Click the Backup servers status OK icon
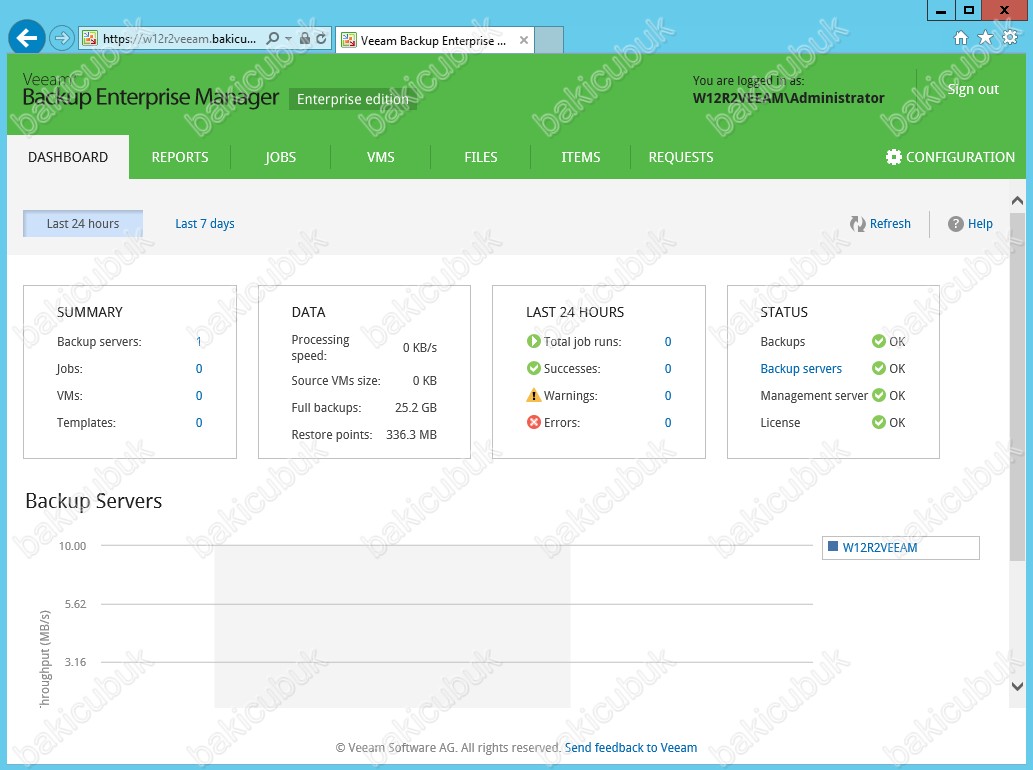1033x770 pixels. [x=879, y=368]
